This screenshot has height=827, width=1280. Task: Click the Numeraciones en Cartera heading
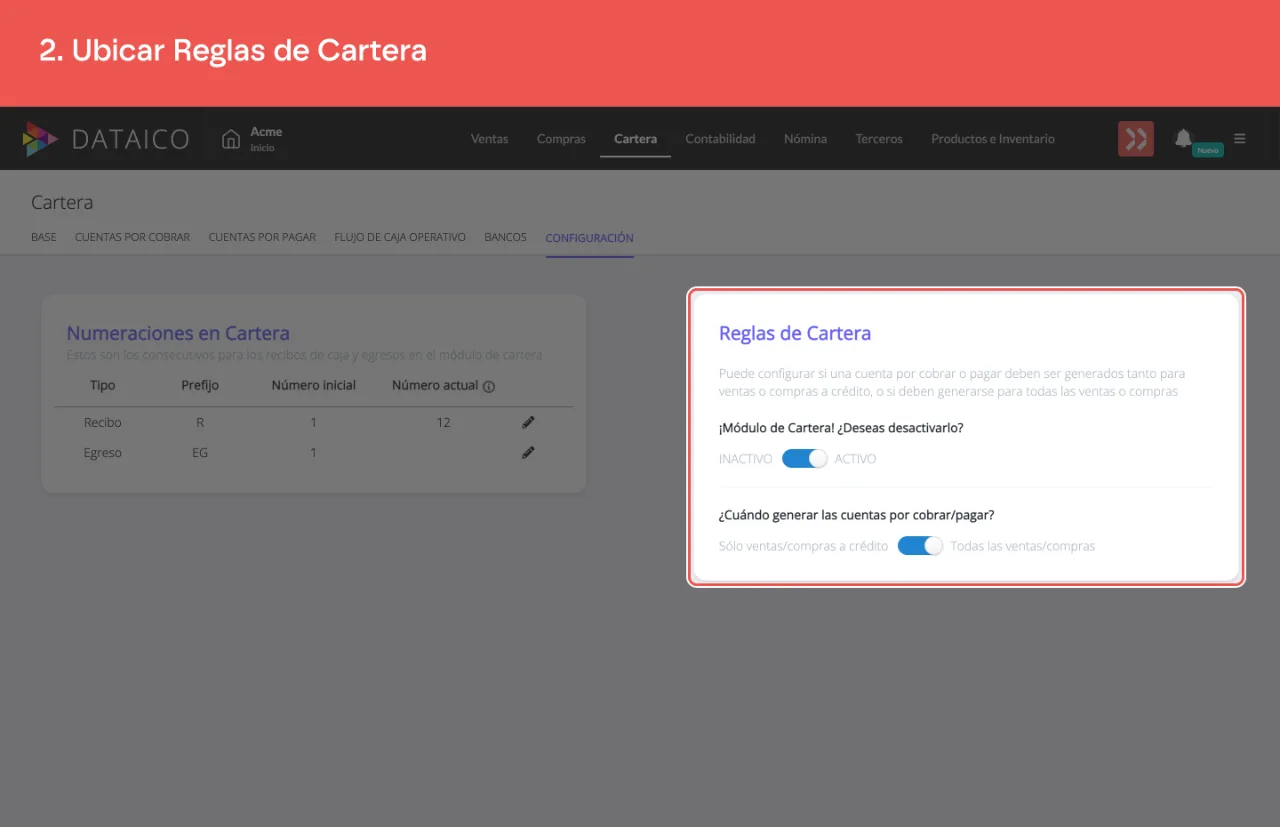(x=178, y=333)
